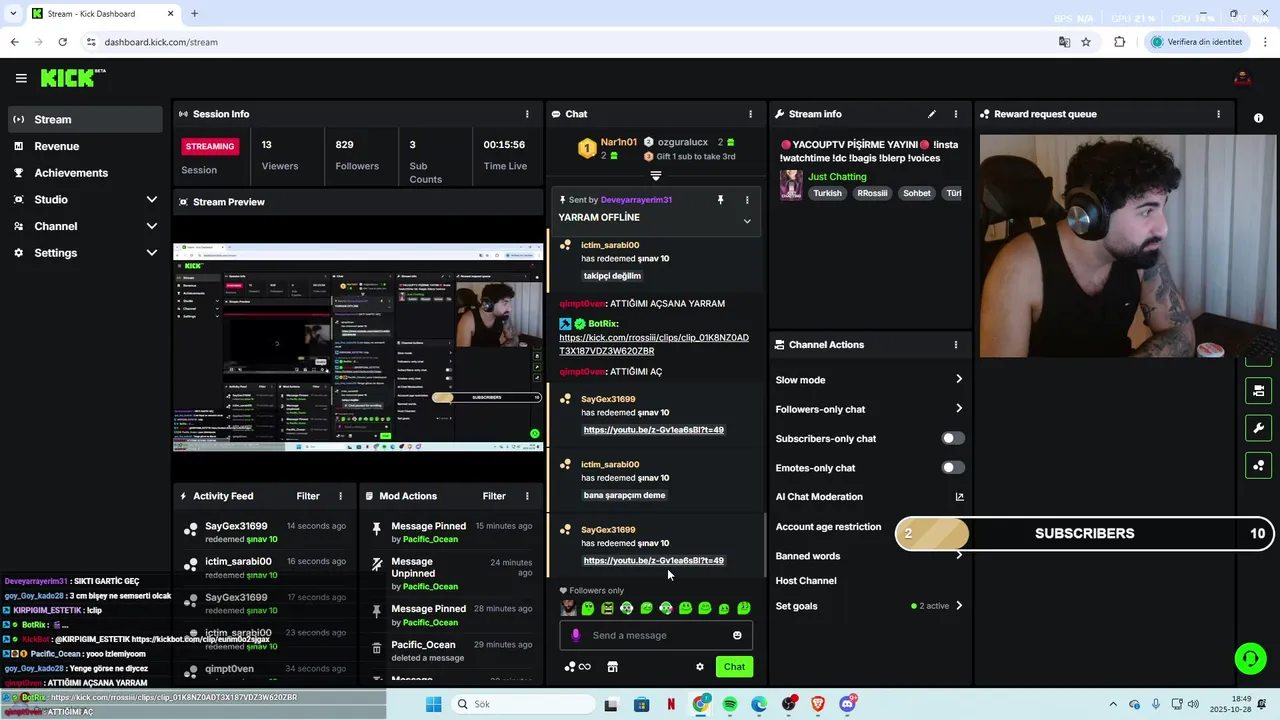This screenshot has width=1280, height=720.
Task: Open pinned message three-dot menu
Action: [746, 200]
